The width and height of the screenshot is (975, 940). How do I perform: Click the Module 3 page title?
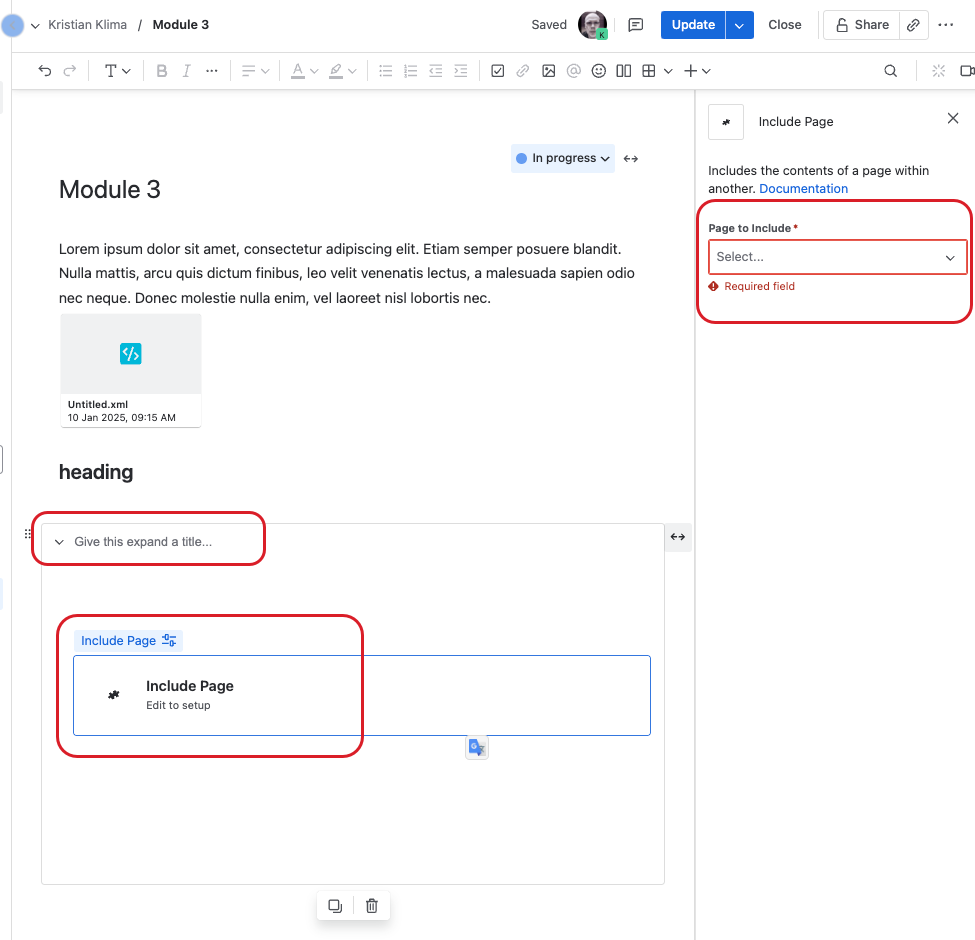tap(109, 190)
